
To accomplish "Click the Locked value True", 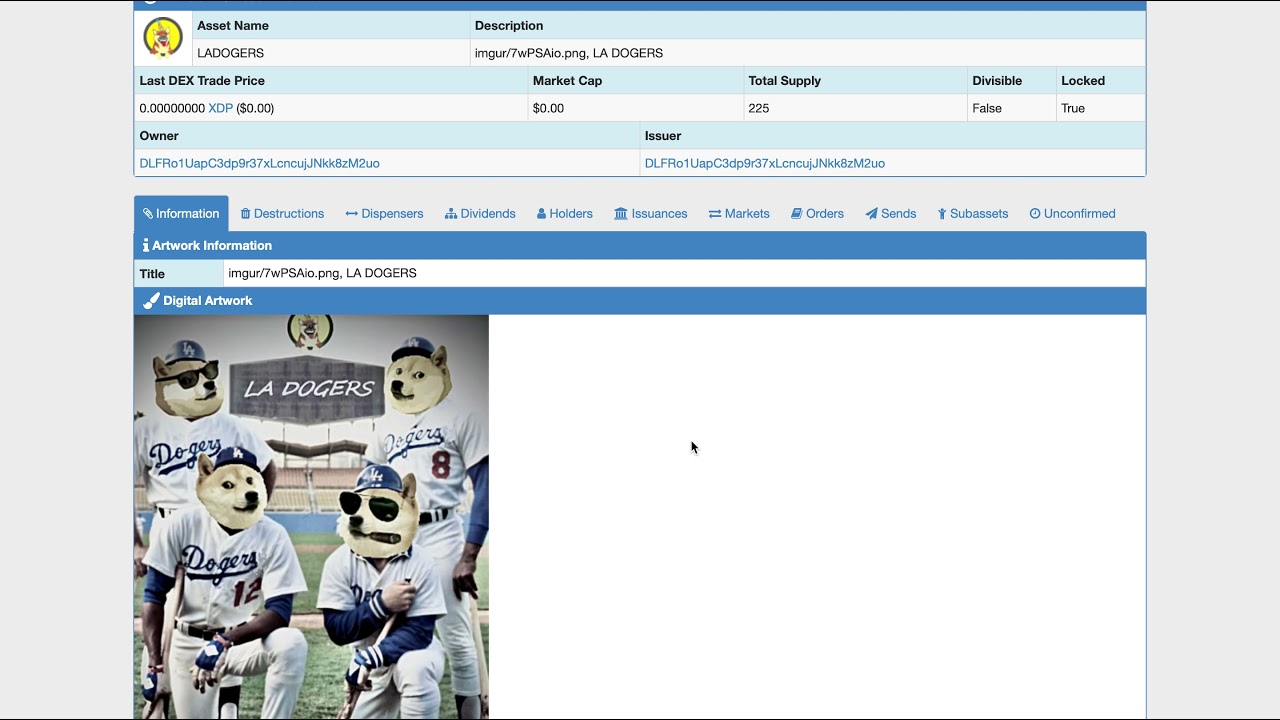I will pyautogui.click(x=1072, y=108).
